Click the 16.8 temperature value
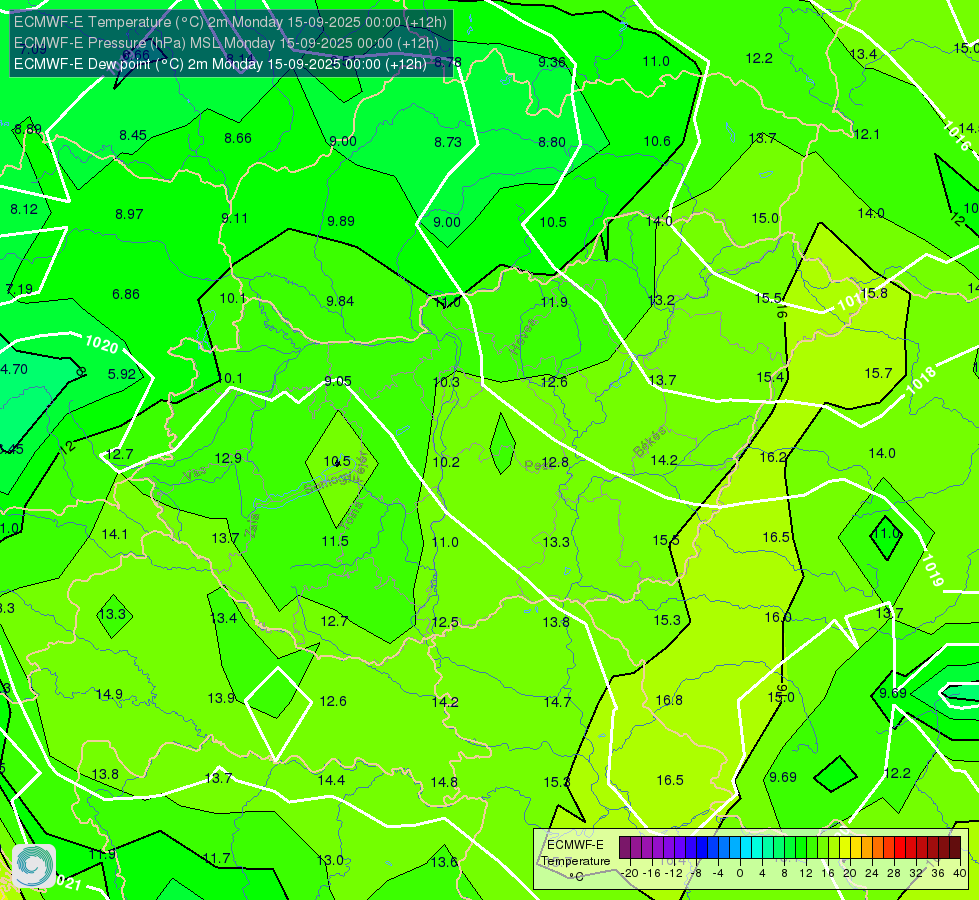The image size is (979, 900). coord(669,700)
